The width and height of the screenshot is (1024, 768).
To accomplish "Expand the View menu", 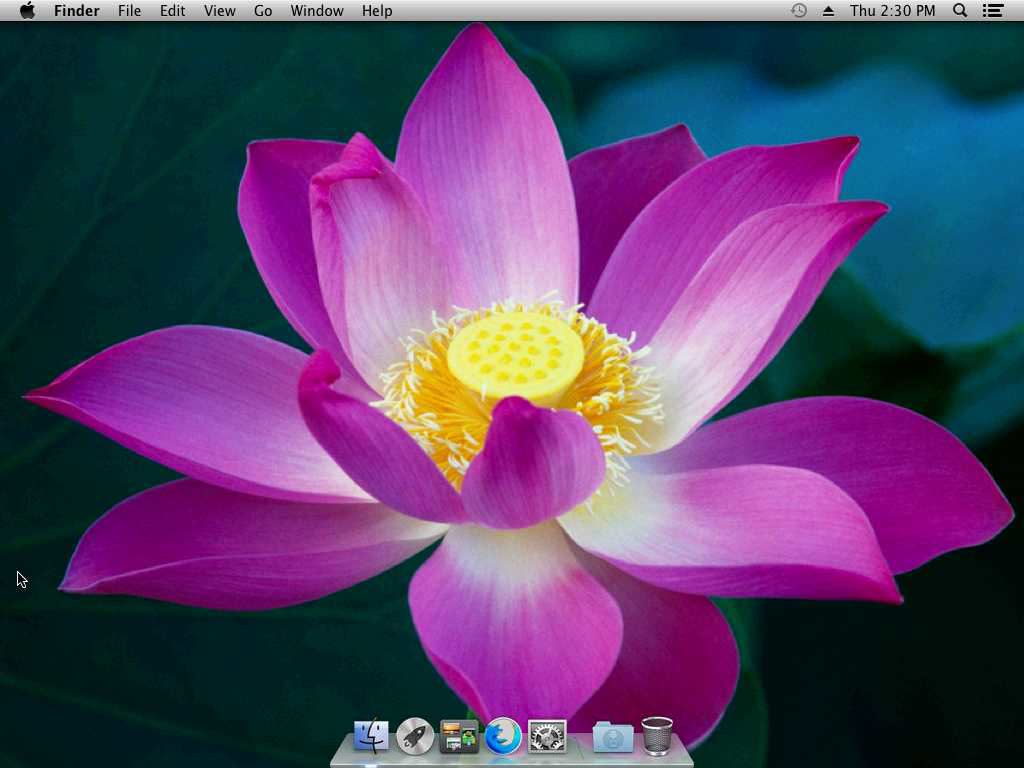I will pos(219,11).
